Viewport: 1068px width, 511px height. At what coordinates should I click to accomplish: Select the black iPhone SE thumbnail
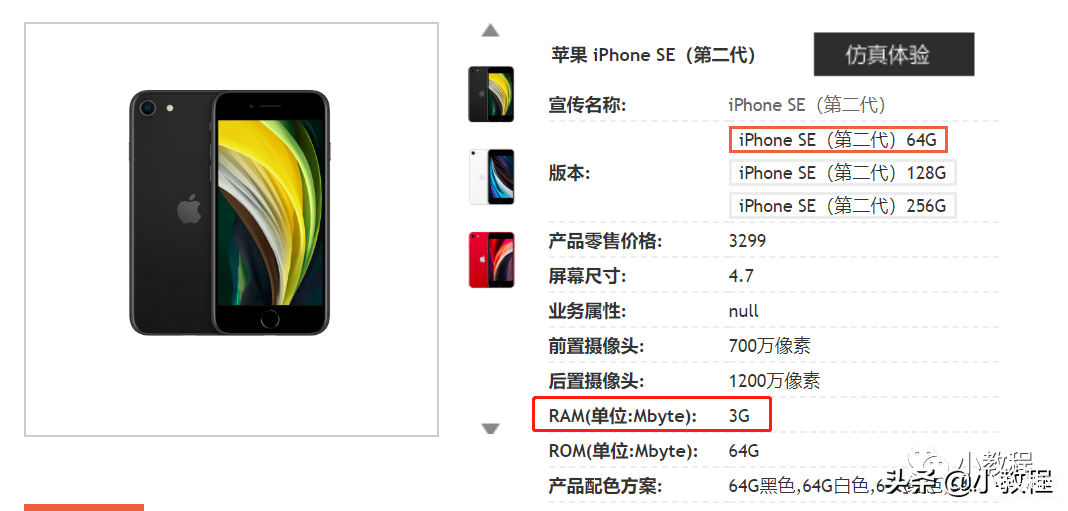pyautogui.click(x=491, y=94)
